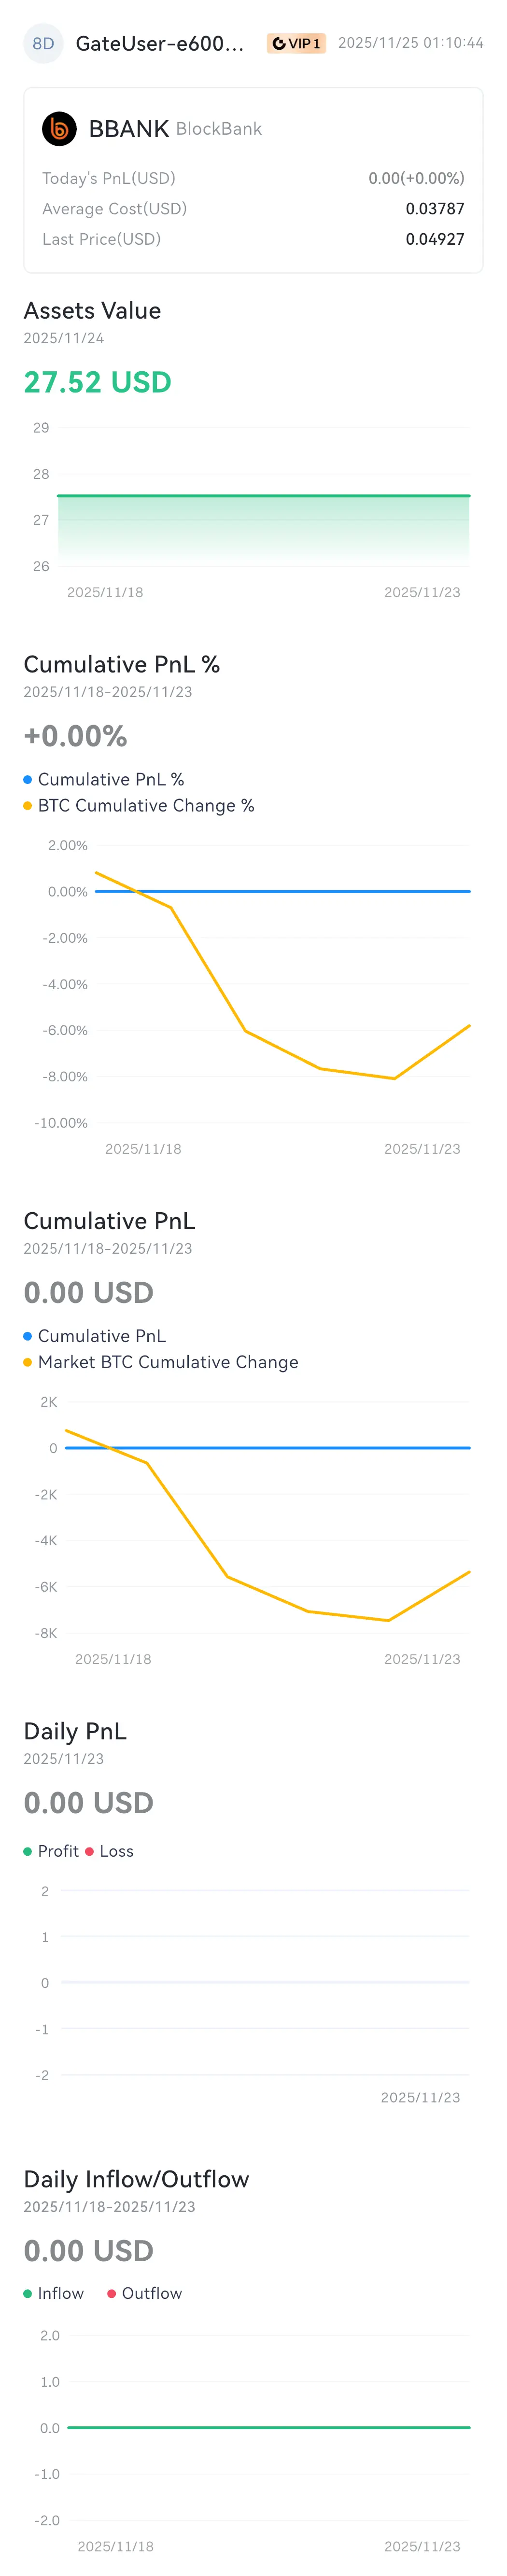Toggle the green Inflow legend marker
Screen dimensions: 507x2576
pos(28,2293)
